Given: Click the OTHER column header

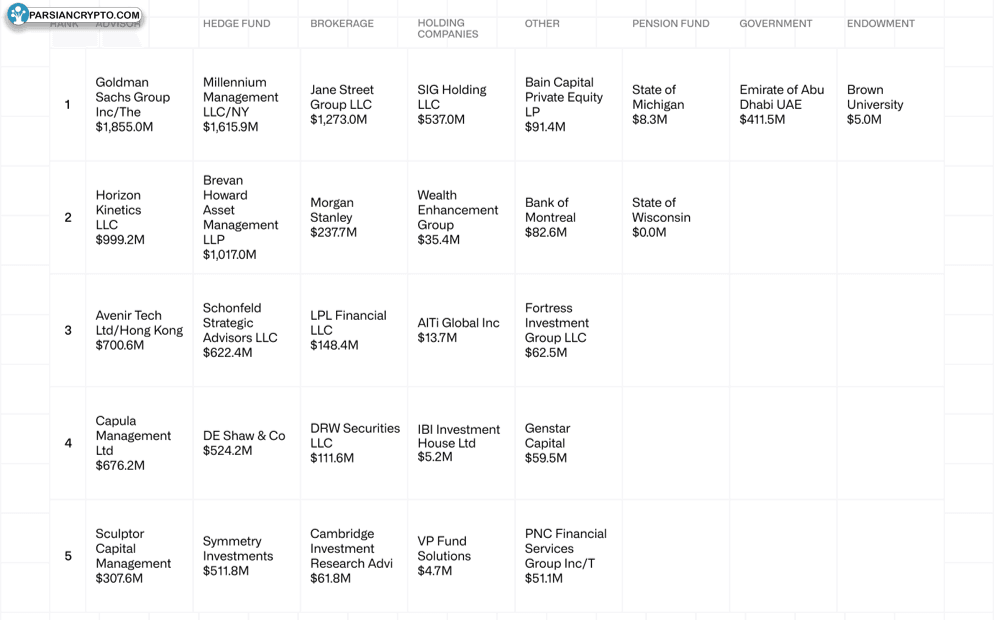Looking at the screenshot, I should coord(542,24).
